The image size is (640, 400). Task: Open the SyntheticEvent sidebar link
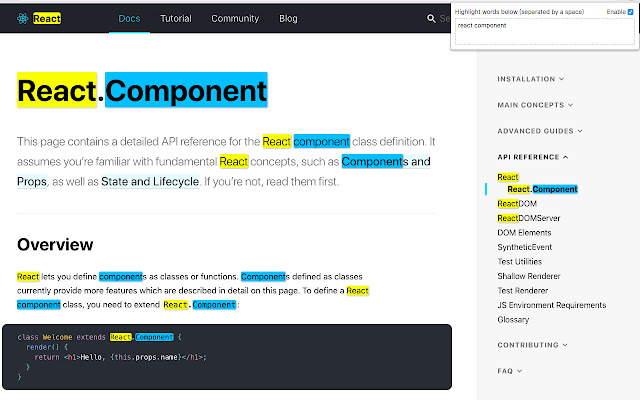(524, 247)
